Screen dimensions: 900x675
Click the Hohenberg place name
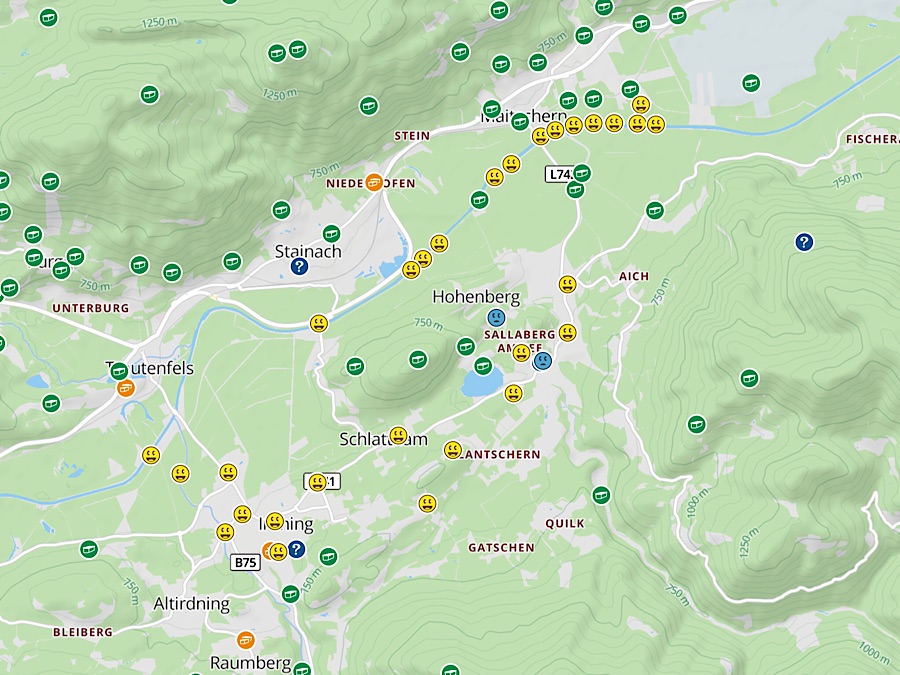point(475,297)
